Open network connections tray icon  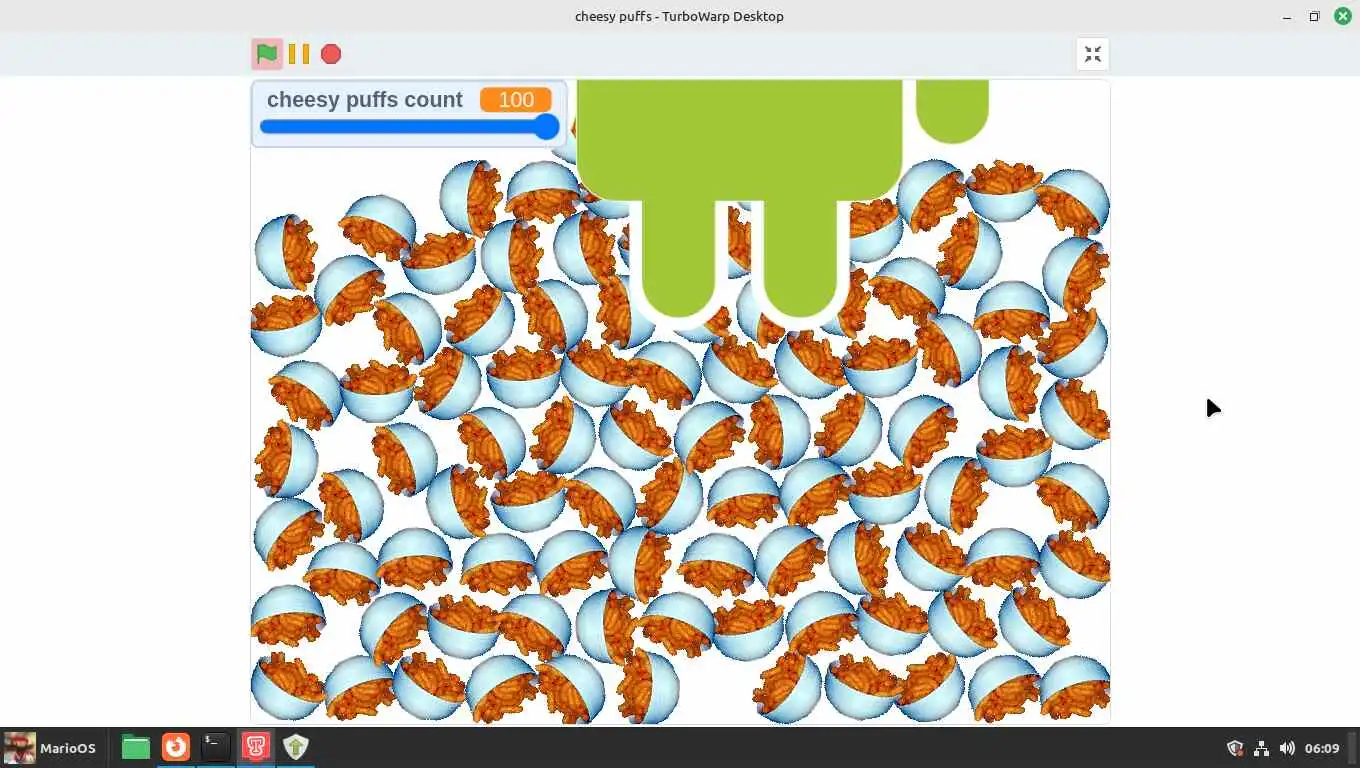click(x=1261, y=748)
